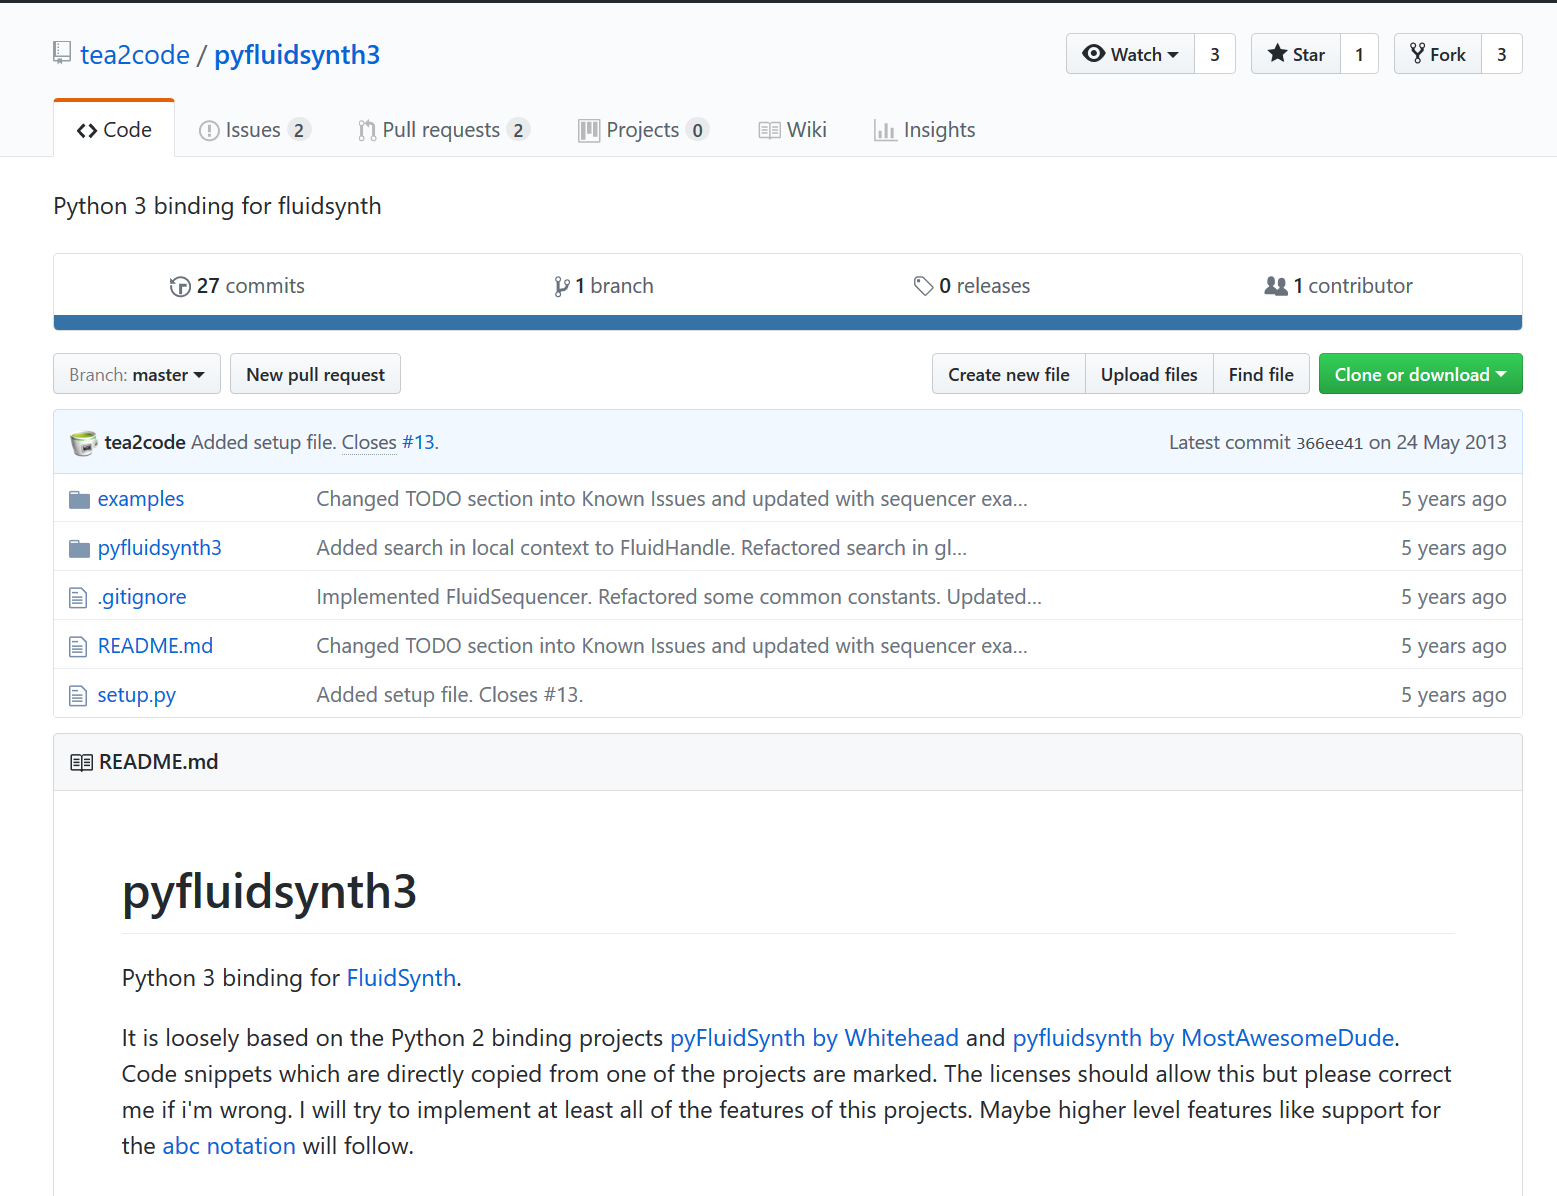Click the book icon in README.md header
This screenshot has width=1557, height=1196.
[x=81, y=762]
